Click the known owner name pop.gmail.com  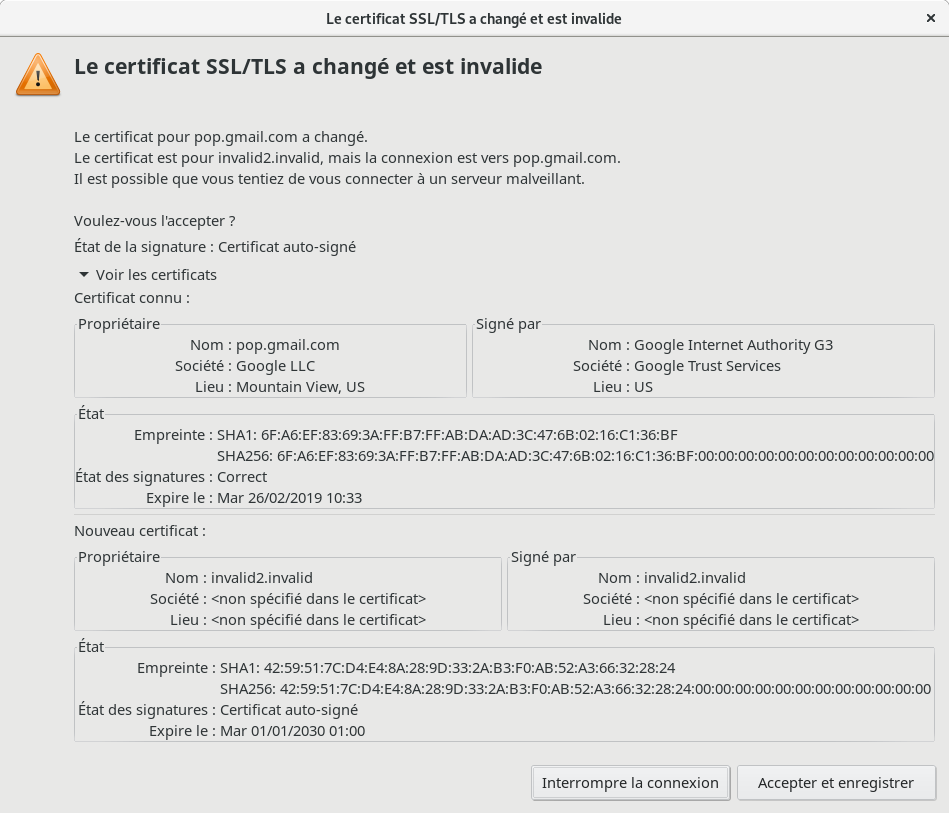tap(287, 345)
